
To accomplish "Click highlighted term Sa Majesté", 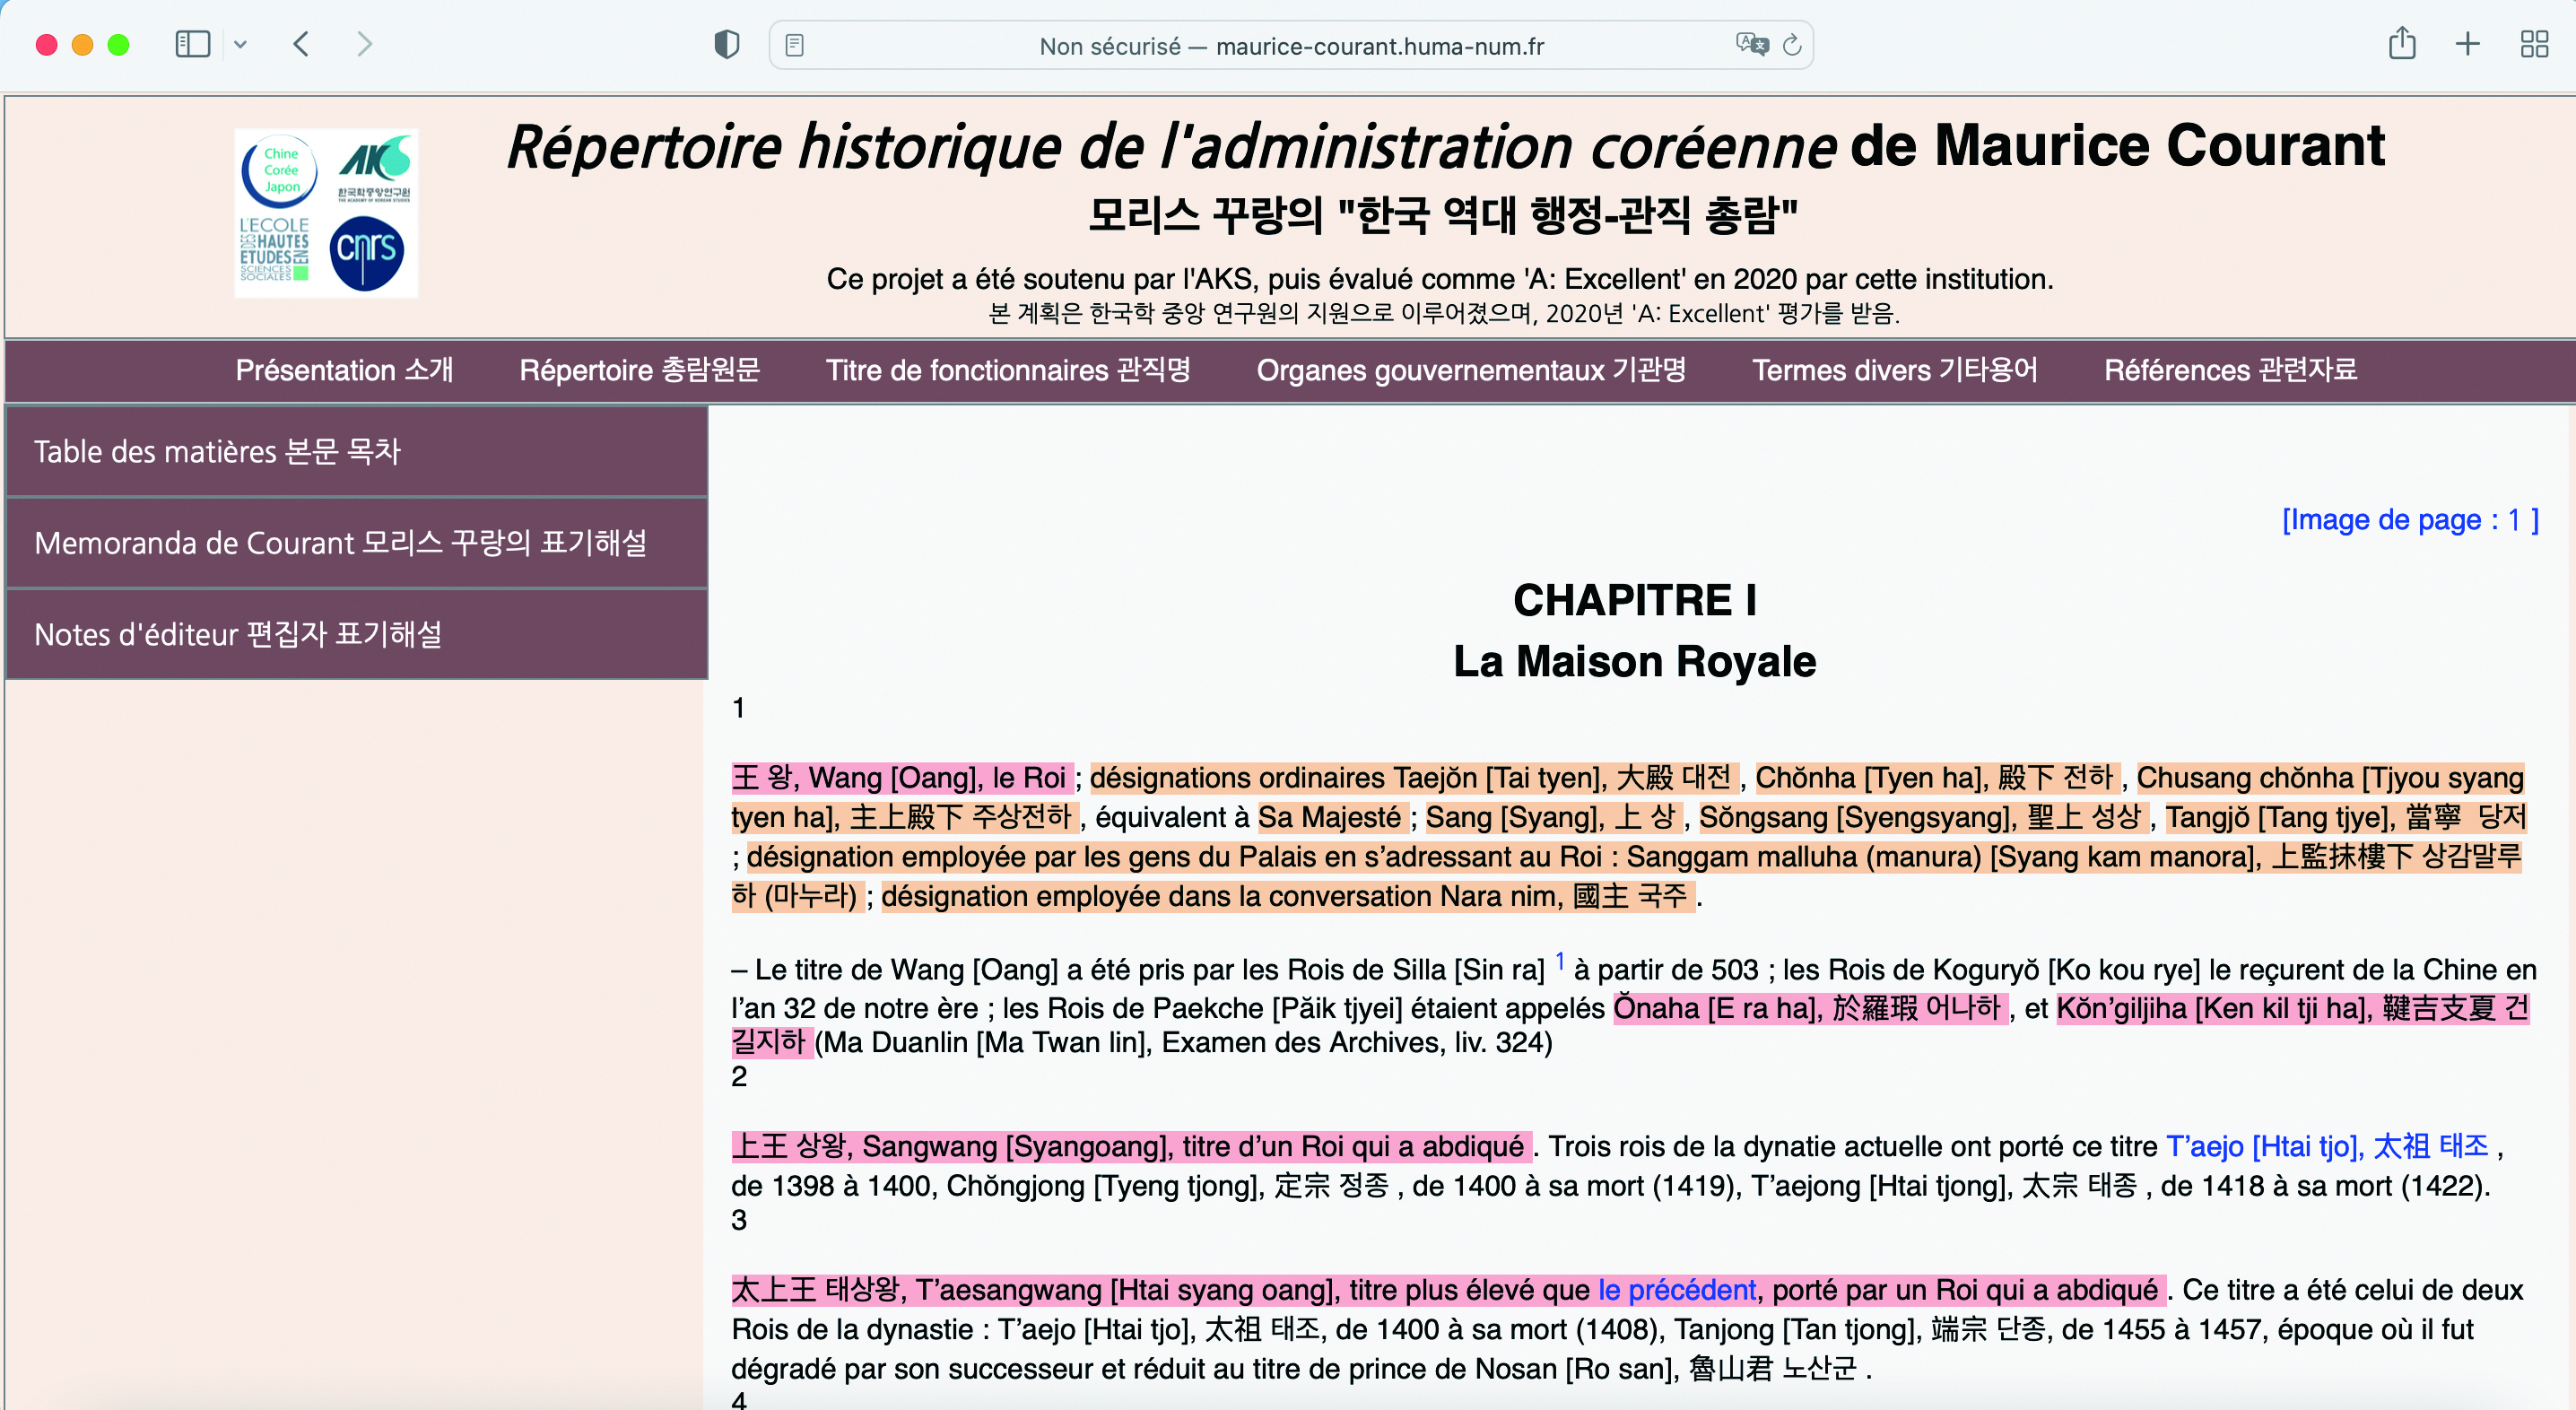I will pos(1333,817).
